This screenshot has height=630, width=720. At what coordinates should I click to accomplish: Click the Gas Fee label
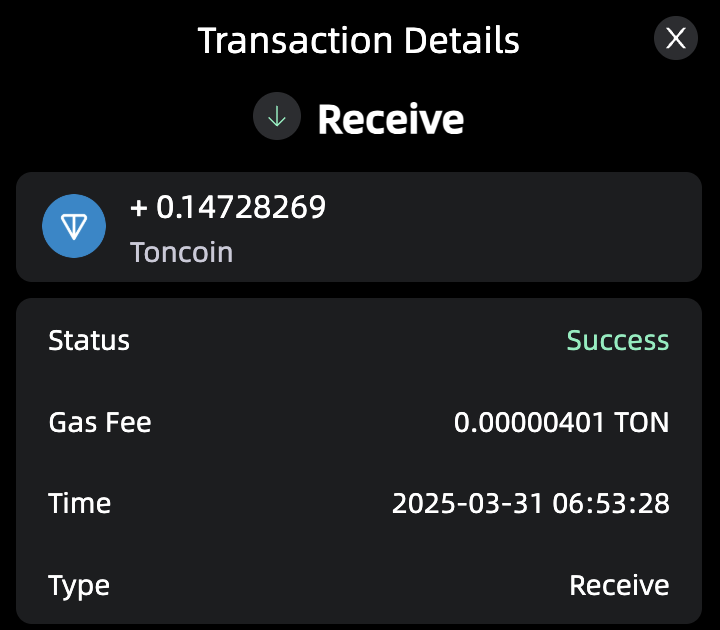[100, 422]
